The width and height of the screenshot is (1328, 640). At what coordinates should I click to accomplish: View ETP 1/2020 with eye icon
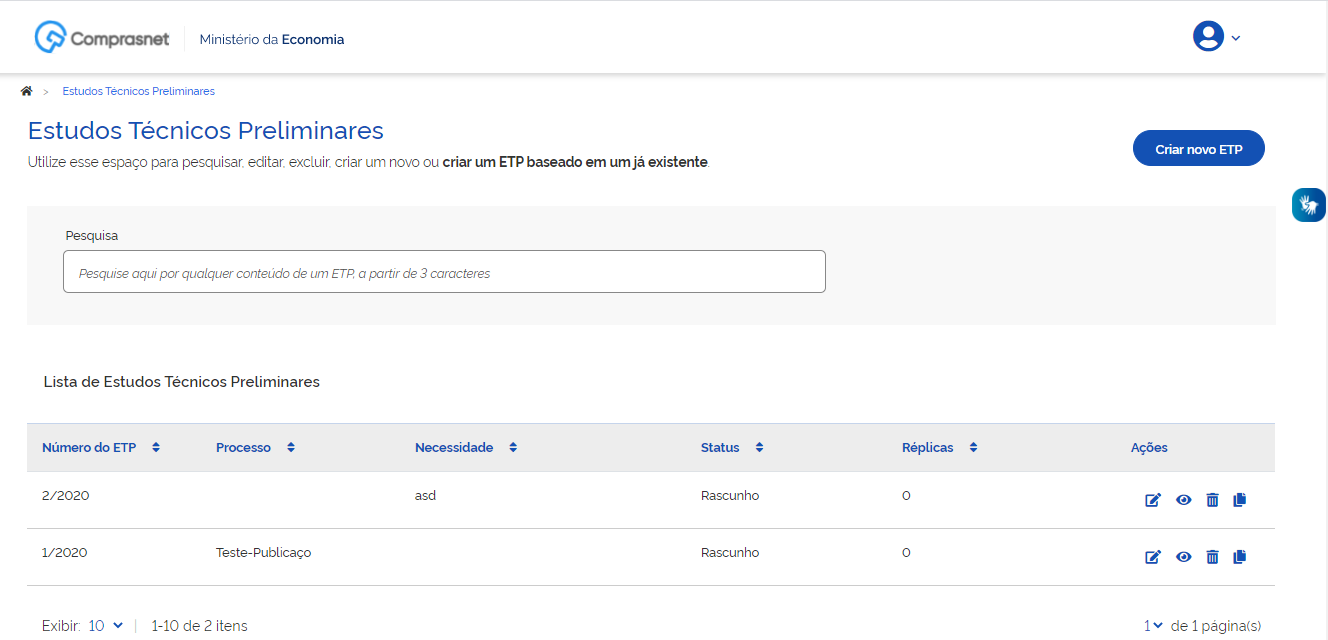tap(1183, 557)
